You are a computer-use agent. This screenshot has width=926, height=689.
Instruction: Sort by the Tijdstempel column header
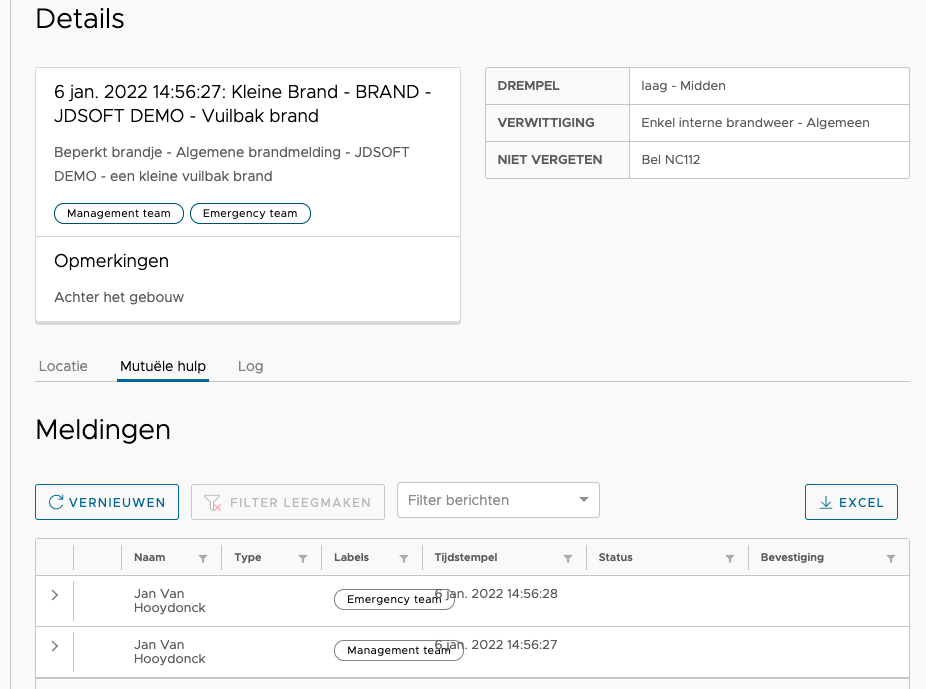(x=466, y=557)
